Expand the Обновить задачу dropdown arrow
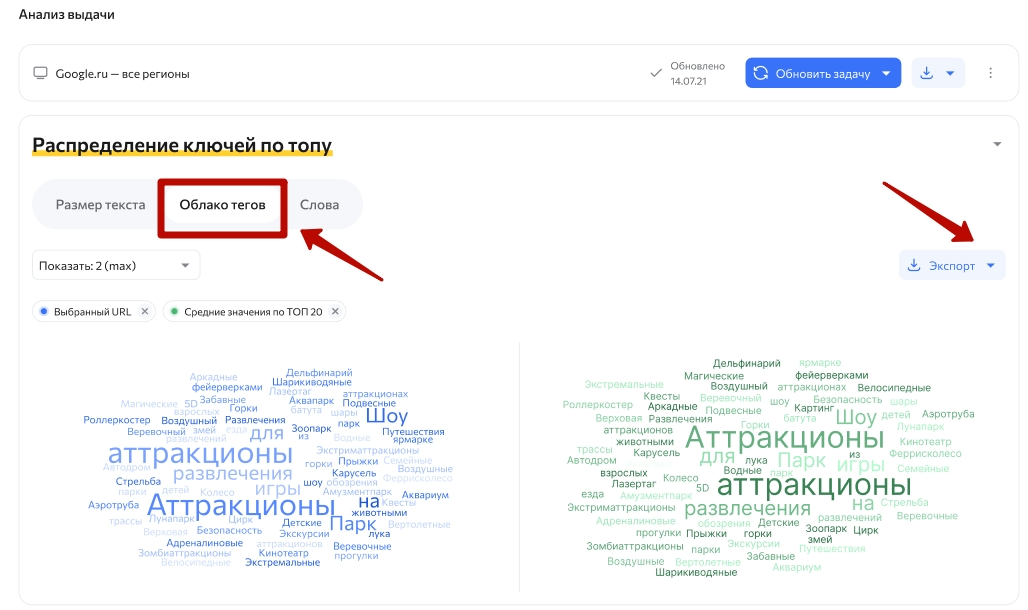This screenshot has height=610, width=1028. (886, 73)
